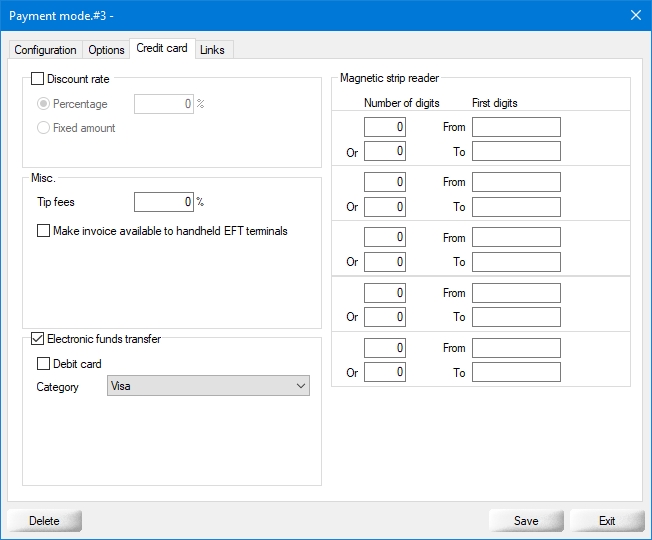Uncheck Electronic funds transfer checkbox
Screen dimensions: 652x540
click(x=38, y=339)
